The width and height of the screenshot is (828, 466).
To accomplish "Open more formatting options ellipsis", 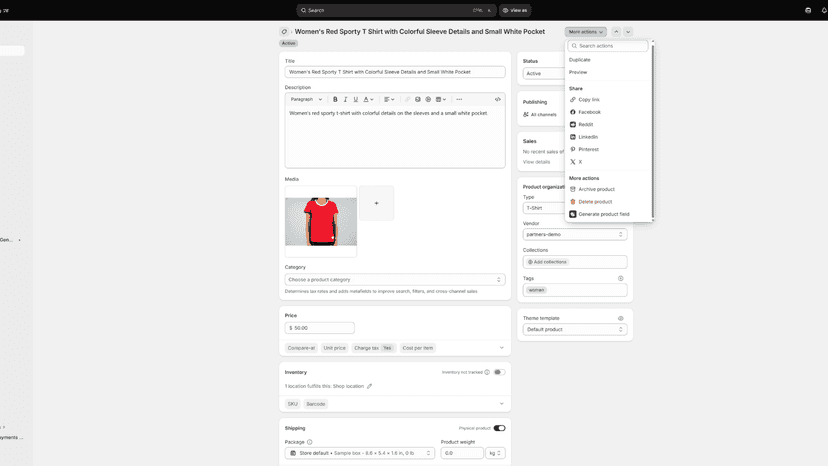I will (x=459, y=99).
